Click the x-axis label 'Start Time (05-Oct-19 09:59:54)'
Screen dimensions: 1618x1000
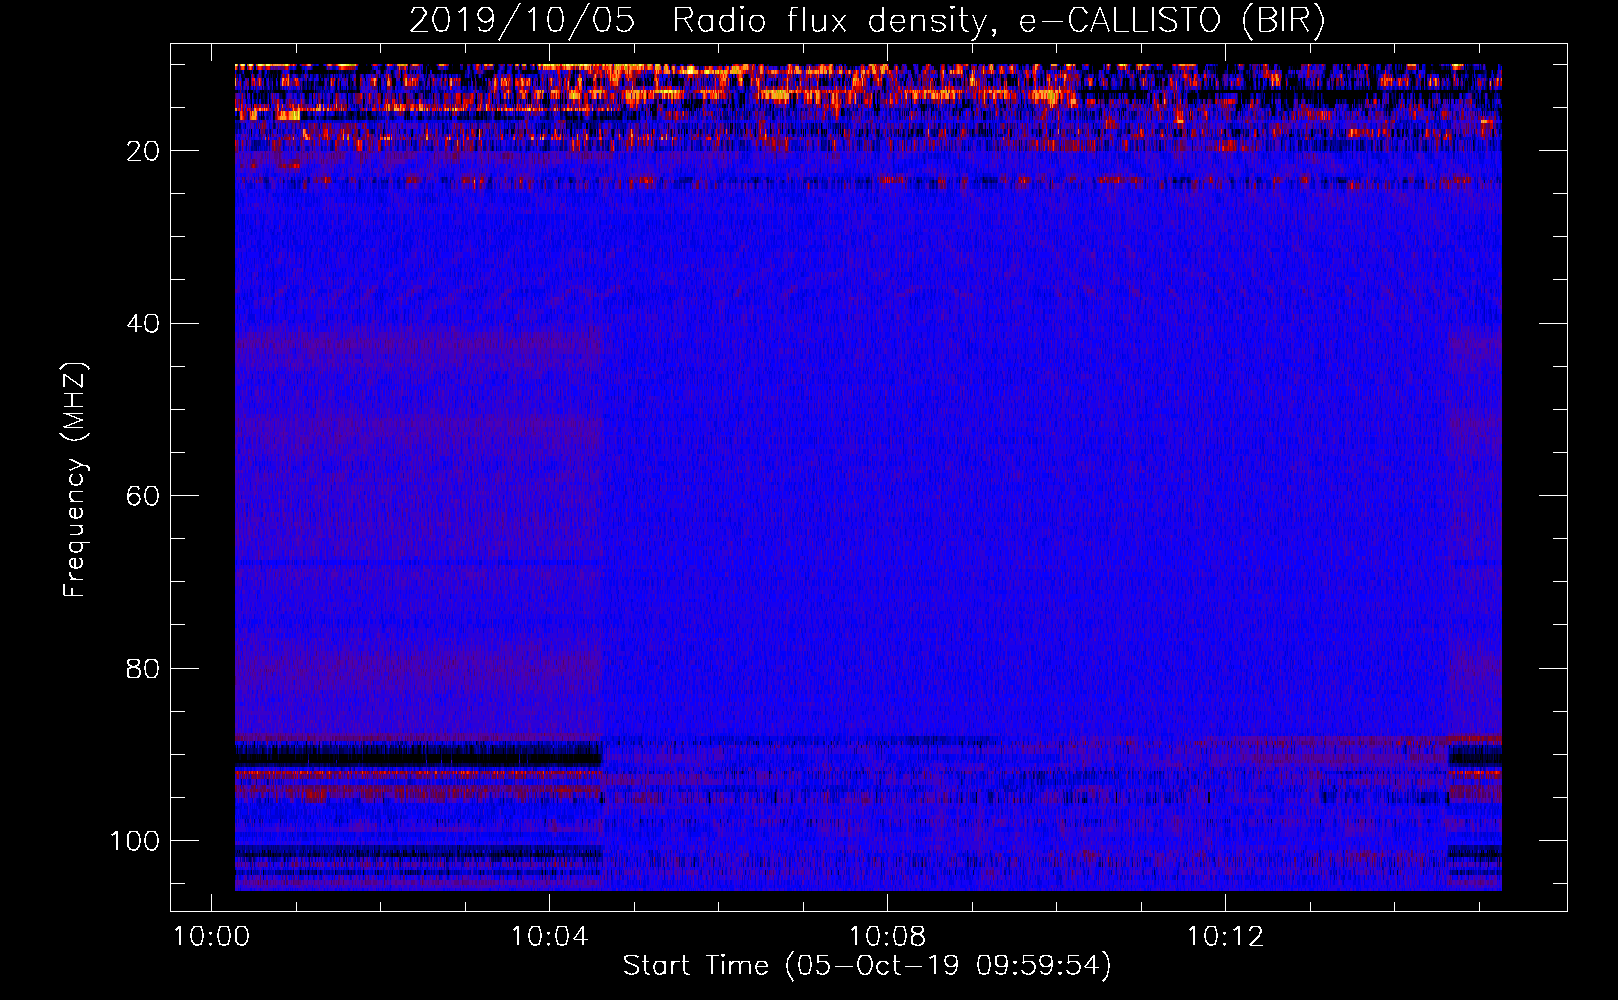867,966
